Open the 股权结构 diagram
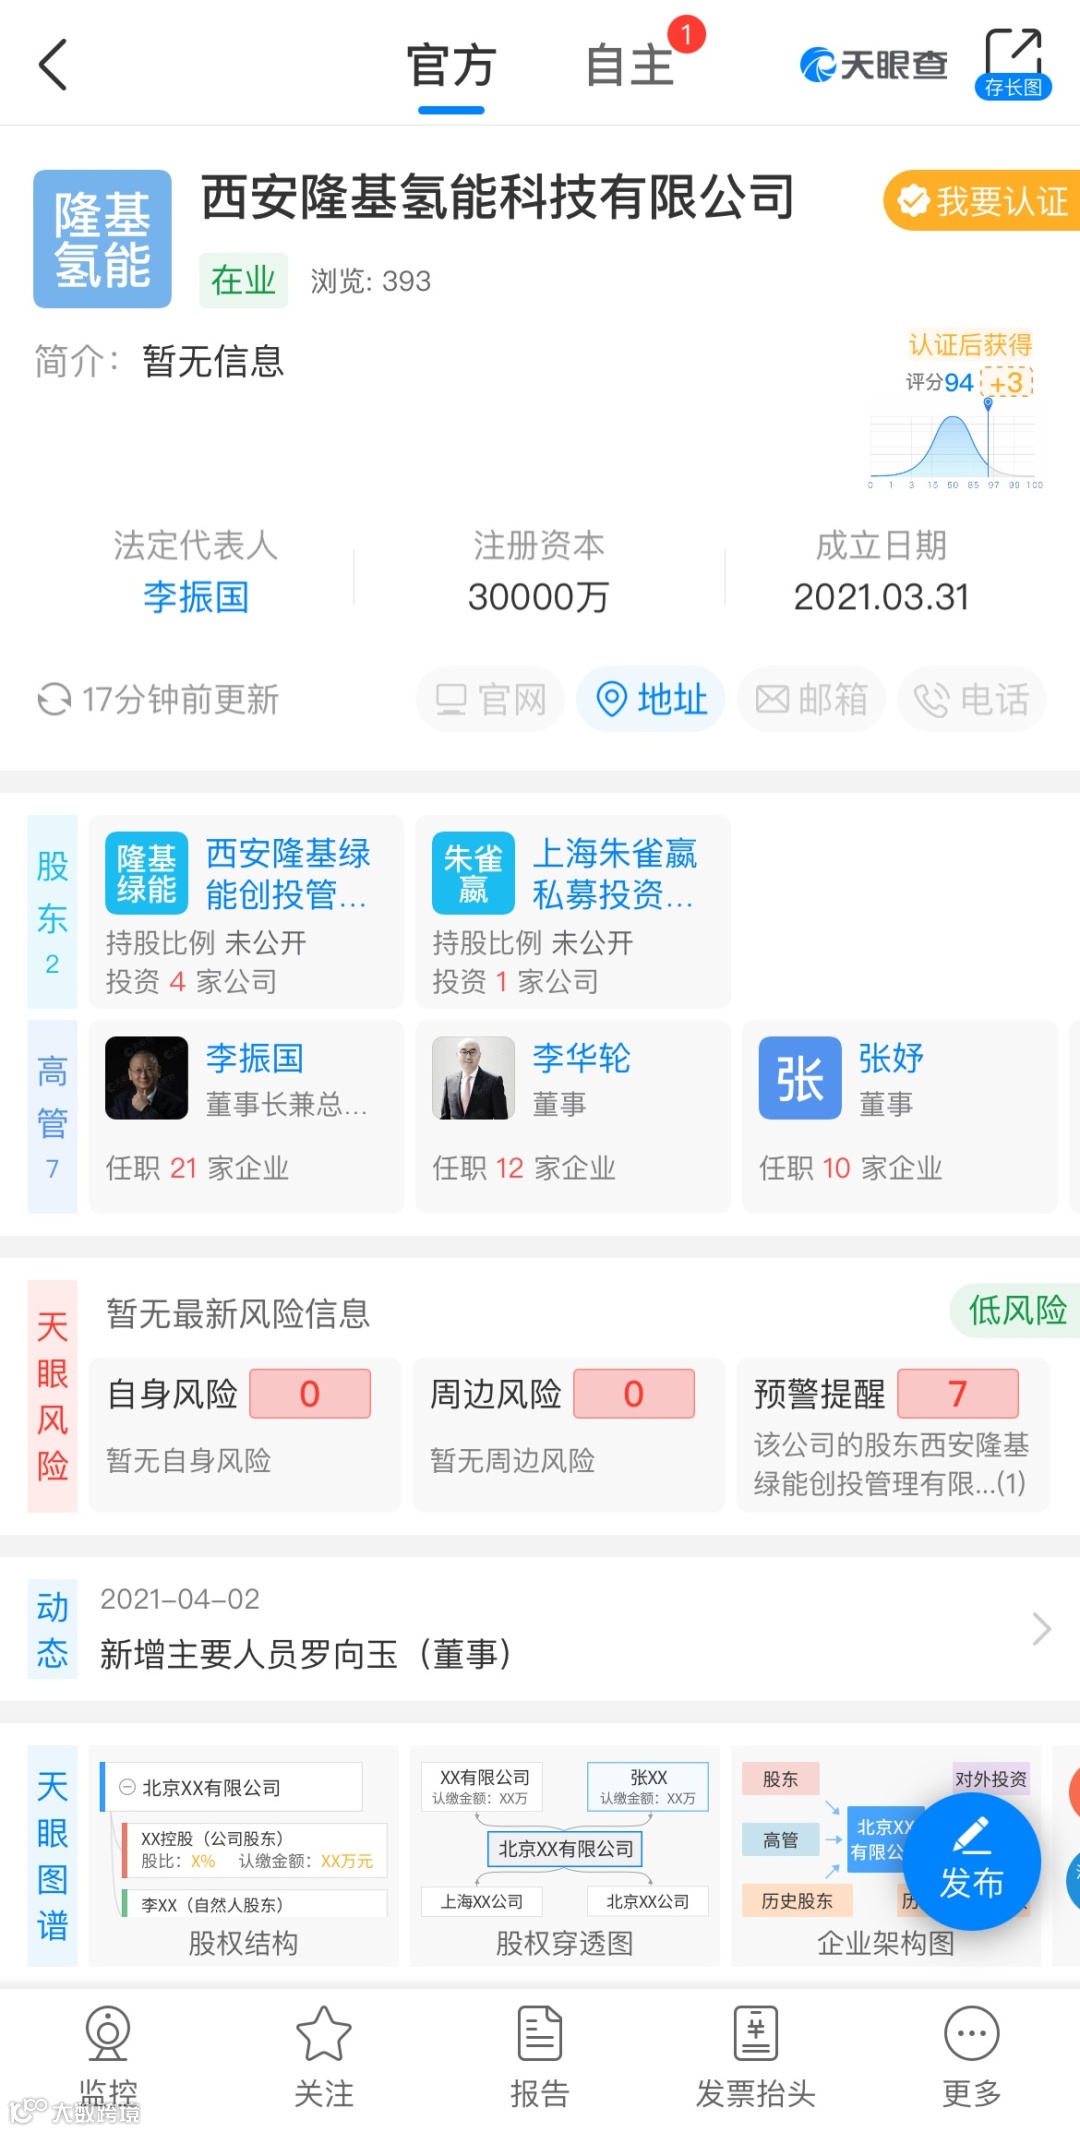Viewport: 1080px width, 2132px height. click(x=244, y=1856)
